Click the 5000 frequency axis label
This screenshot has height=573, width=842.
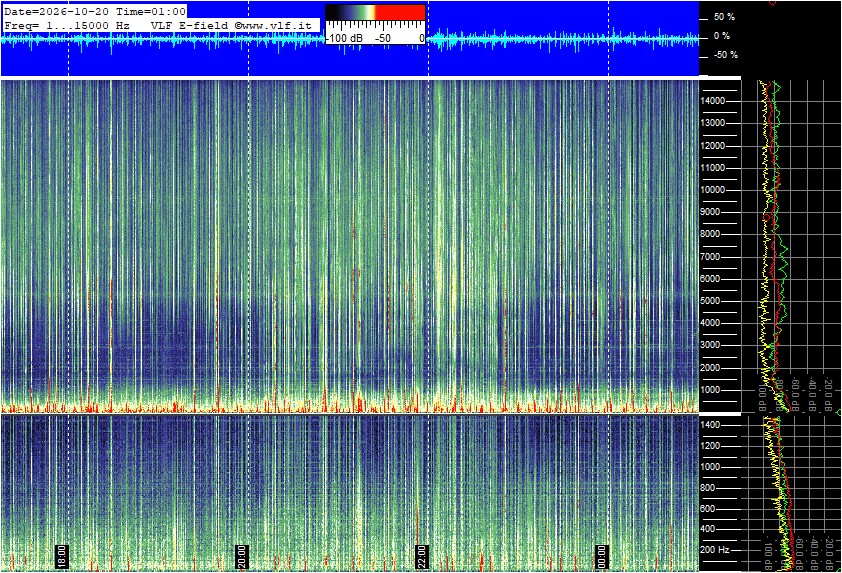point(710,301)
